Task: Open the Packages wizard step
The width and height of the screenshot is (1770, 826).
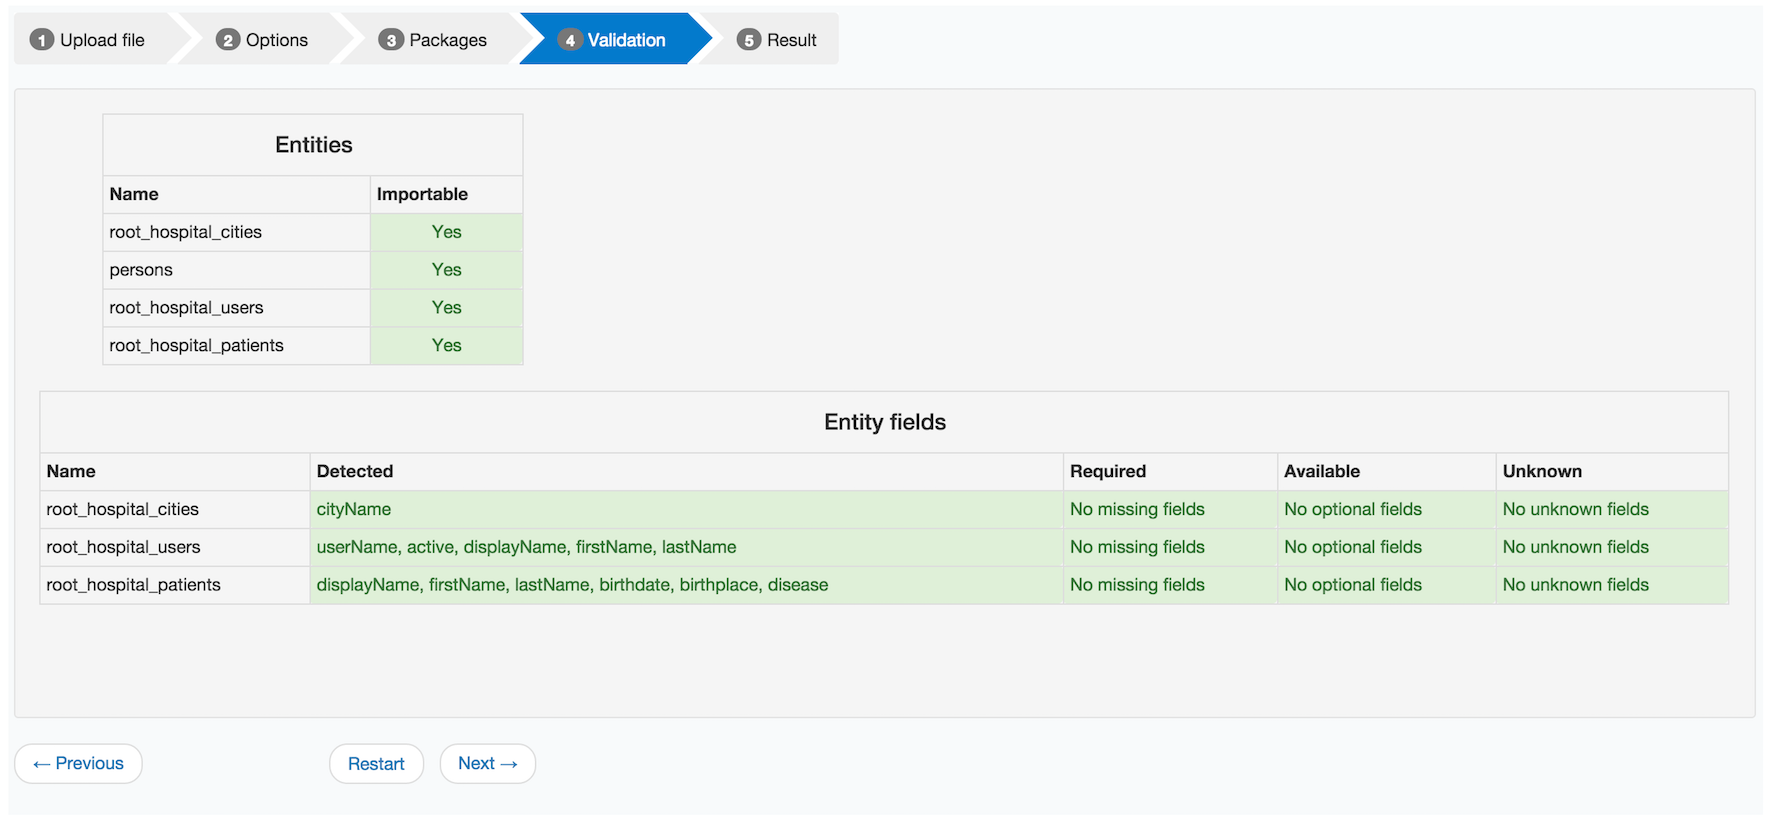Action: (x=448, y=40)
